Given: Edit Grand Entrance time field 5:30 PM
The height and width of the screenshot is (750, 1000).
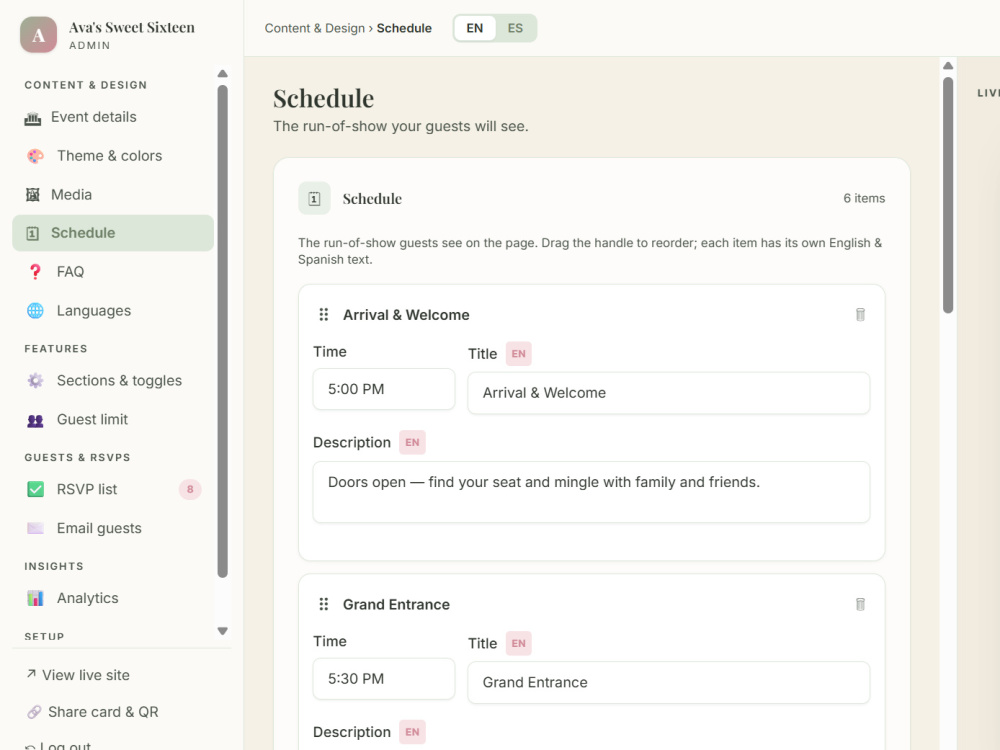Looking at the screenshot, I should coord(384,679).
